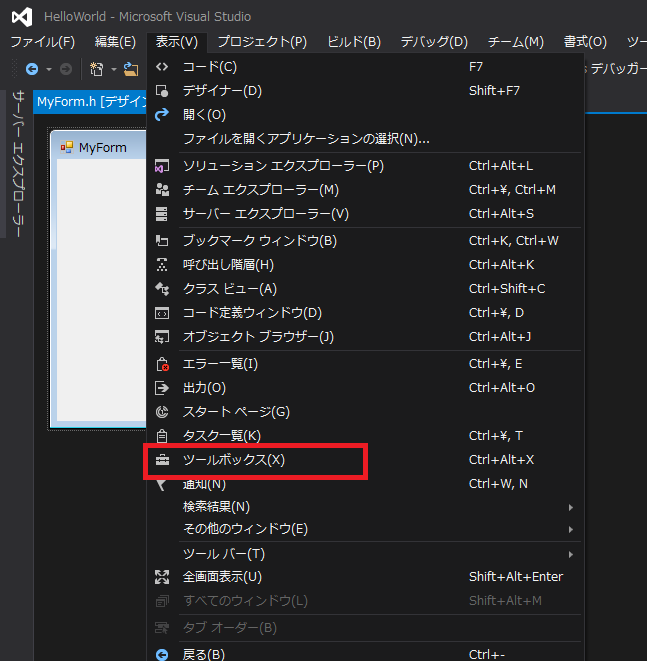Select 全画面表示(U) menu entry text
The height and width of the screenshot is (661, 647).
(222, 577)
